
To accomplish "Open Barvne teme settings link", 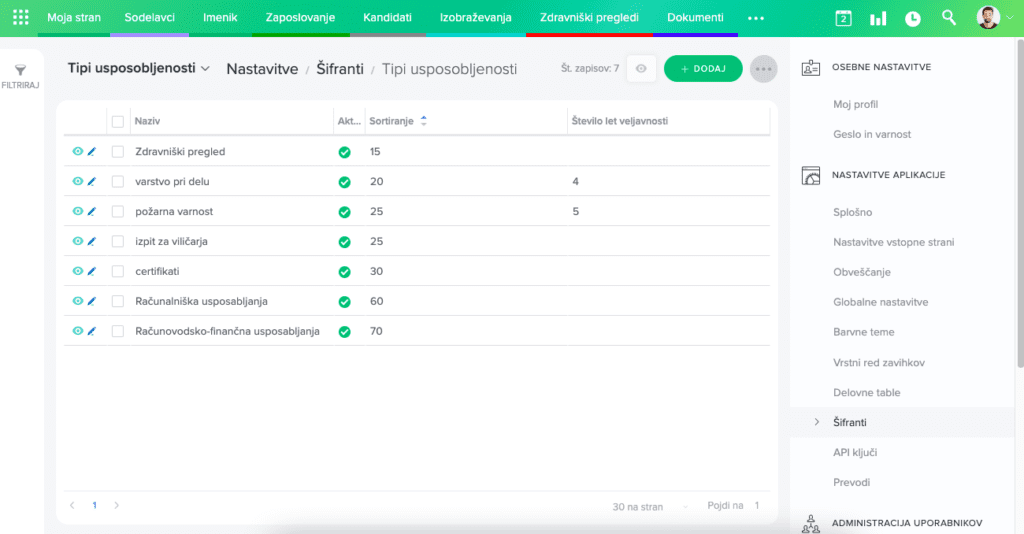I will point(863,332).
